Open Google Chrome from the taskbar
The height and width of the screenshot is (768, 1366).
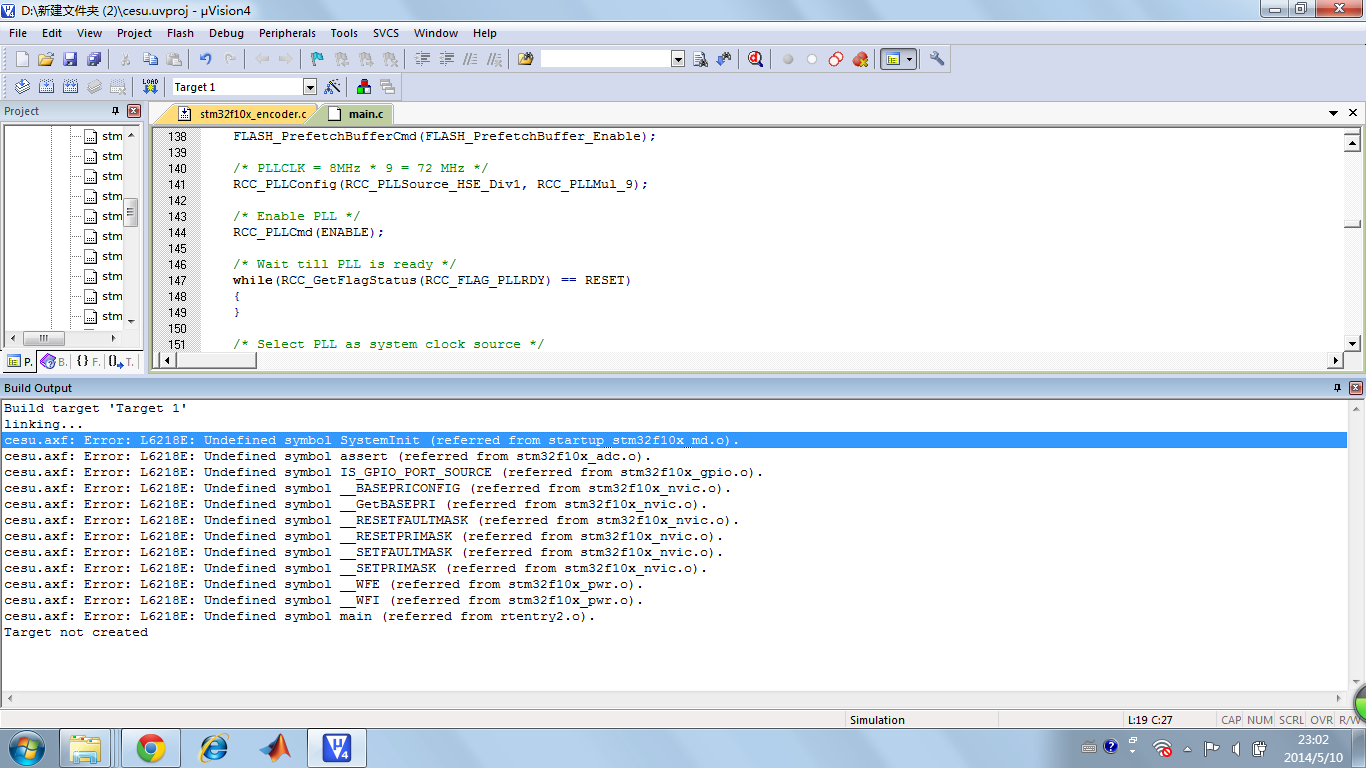coord(151,748)
